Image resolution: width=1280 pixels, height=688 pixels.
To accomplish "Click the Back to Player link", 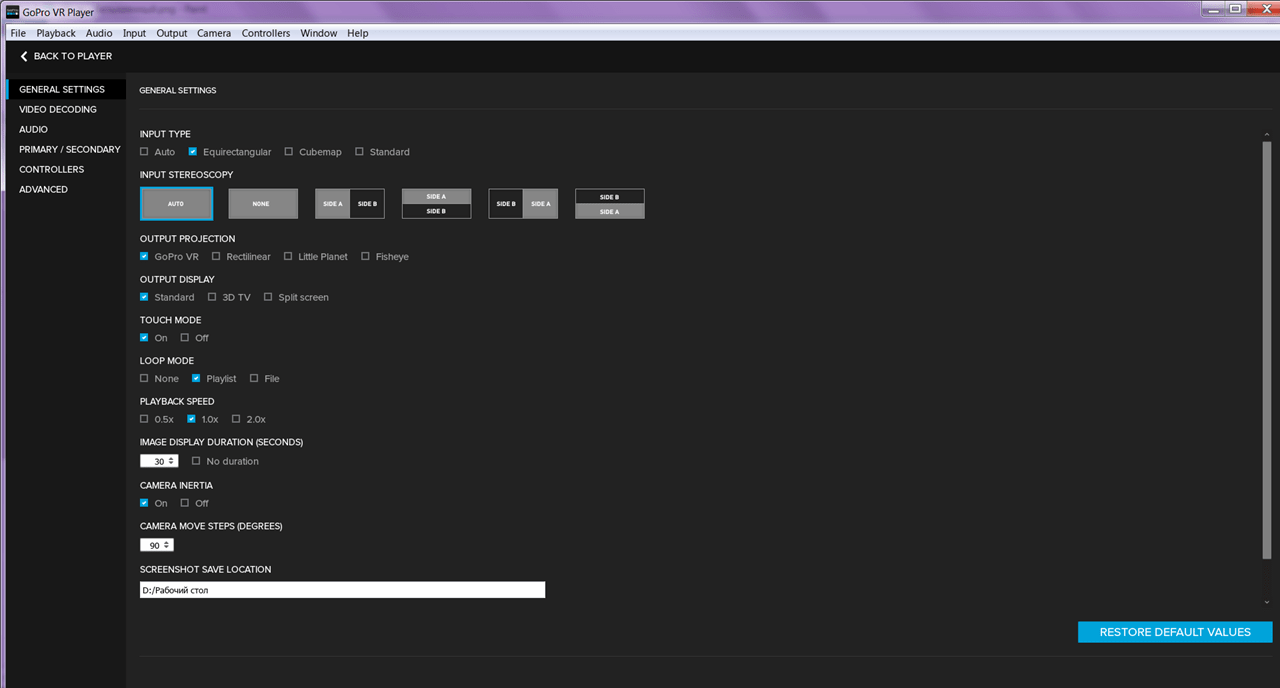I will click(73, 56).
